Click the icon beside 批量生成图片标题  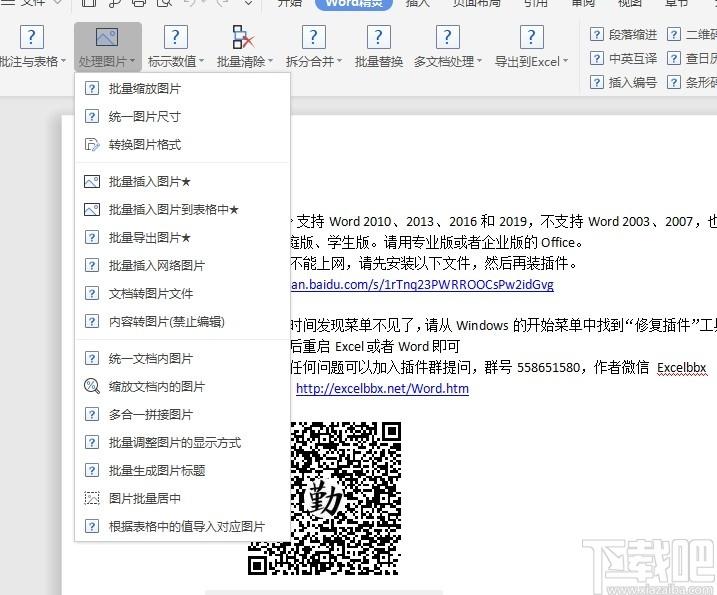pyautogui.click(x=92, y=470)
